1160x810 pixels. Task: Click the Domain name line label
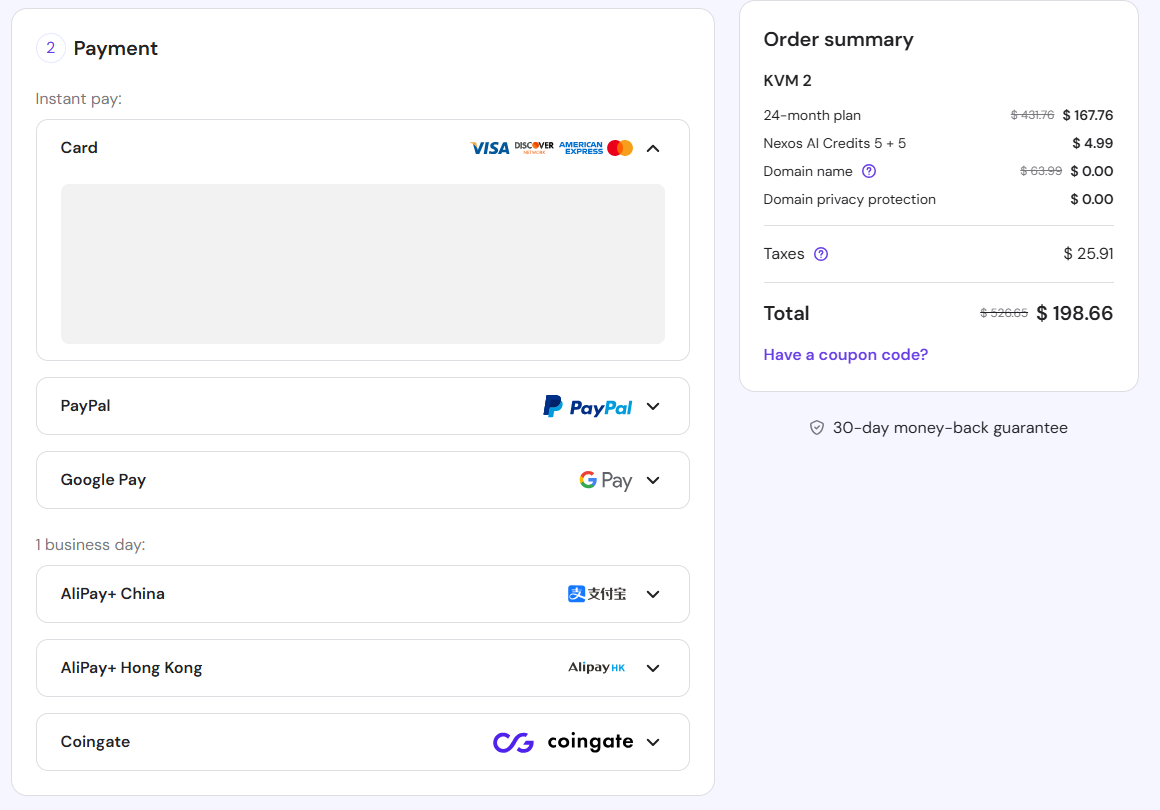pos(808,172)
